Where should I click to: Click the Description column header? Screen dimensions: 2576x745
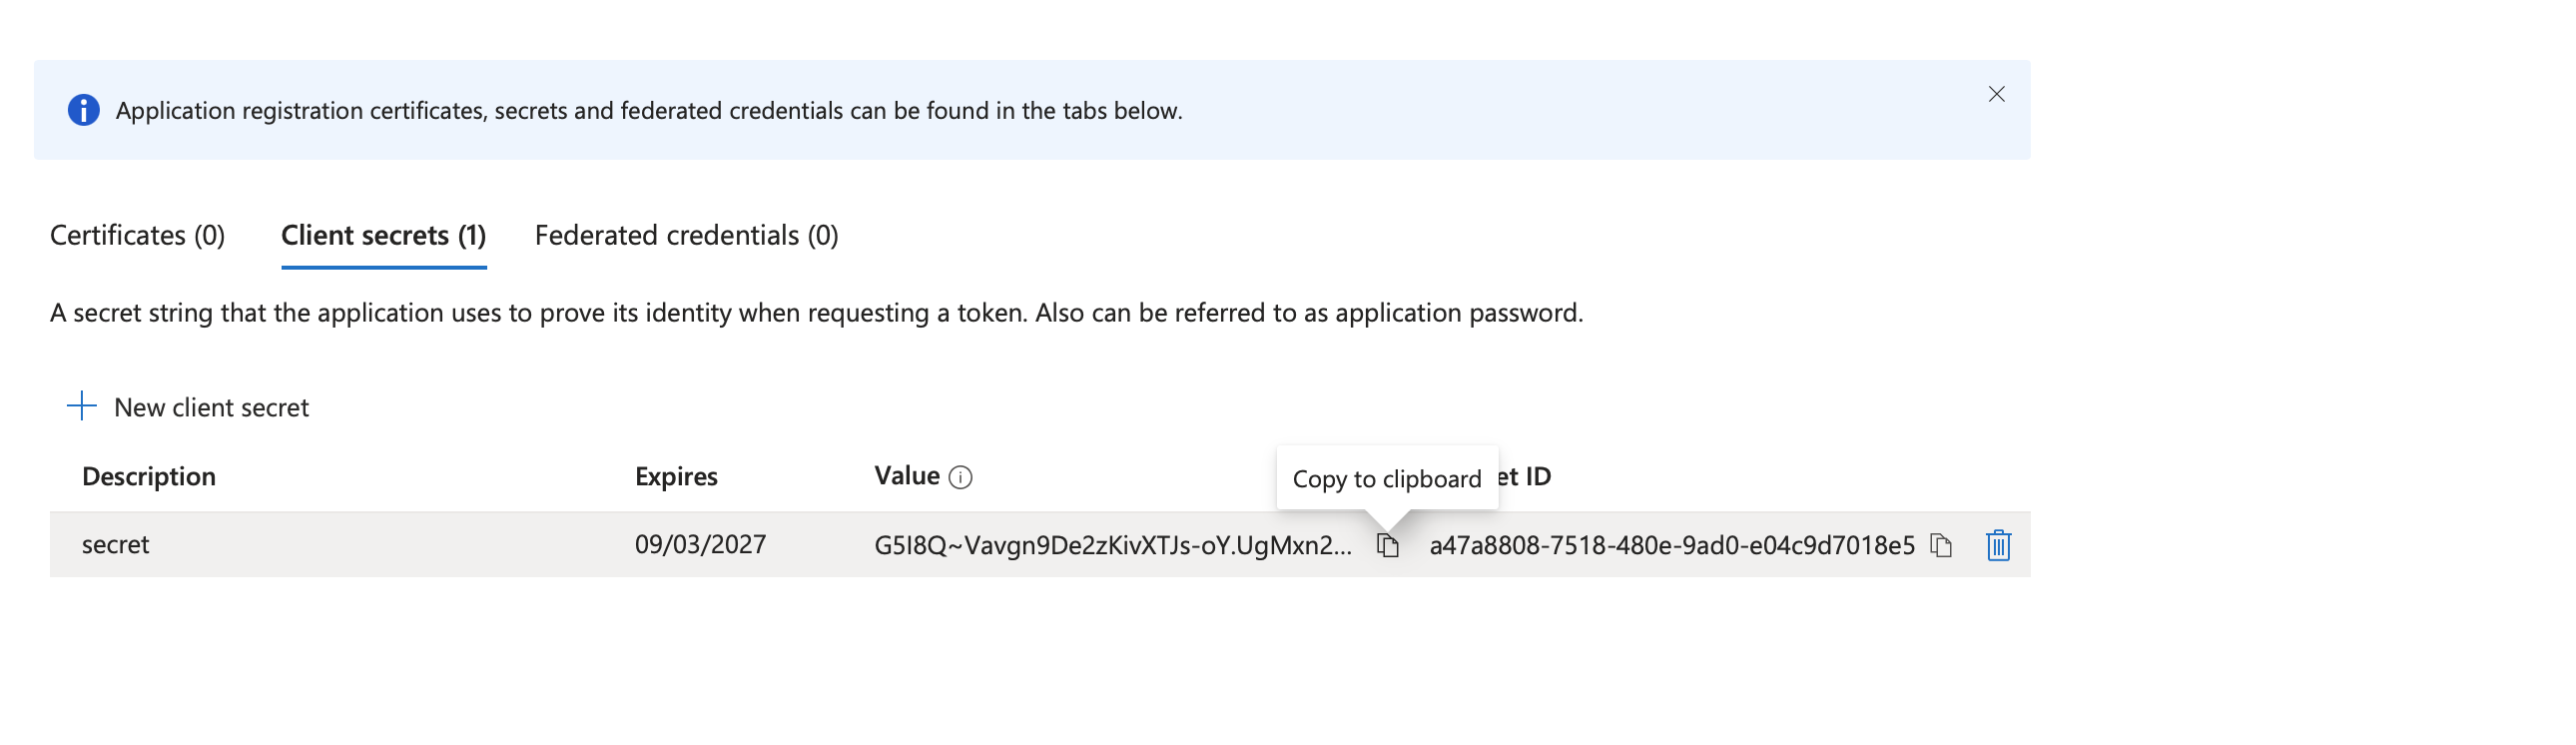coord(149,476)
